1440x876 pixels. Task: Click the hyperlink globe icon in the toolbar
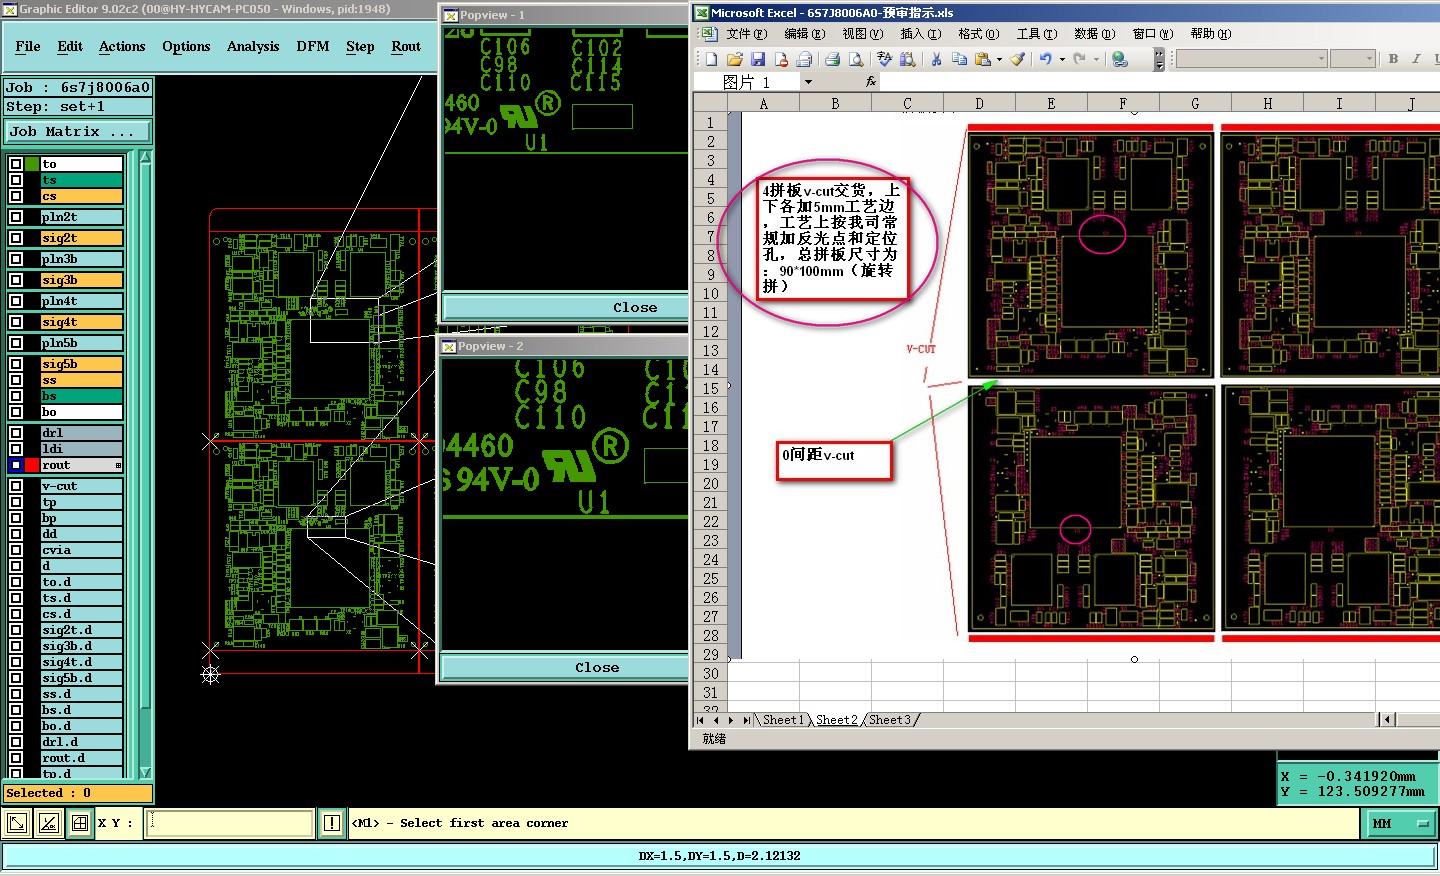coord(1120,60)
